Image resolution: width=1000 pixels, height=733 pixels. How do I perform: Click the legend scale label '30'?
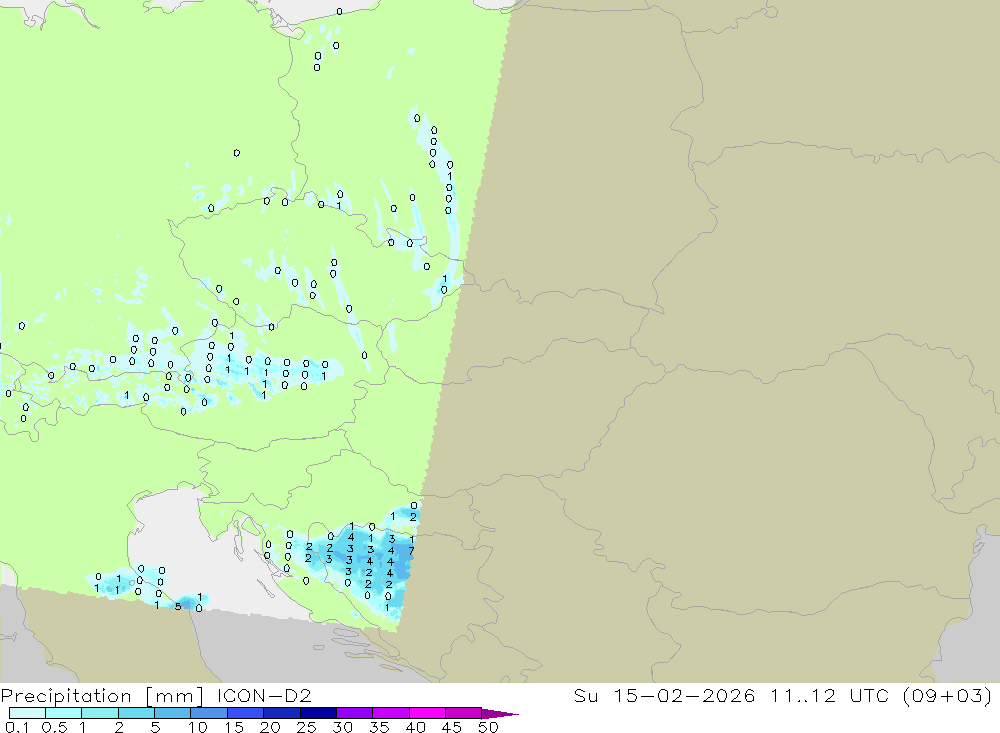click(343, 727)
